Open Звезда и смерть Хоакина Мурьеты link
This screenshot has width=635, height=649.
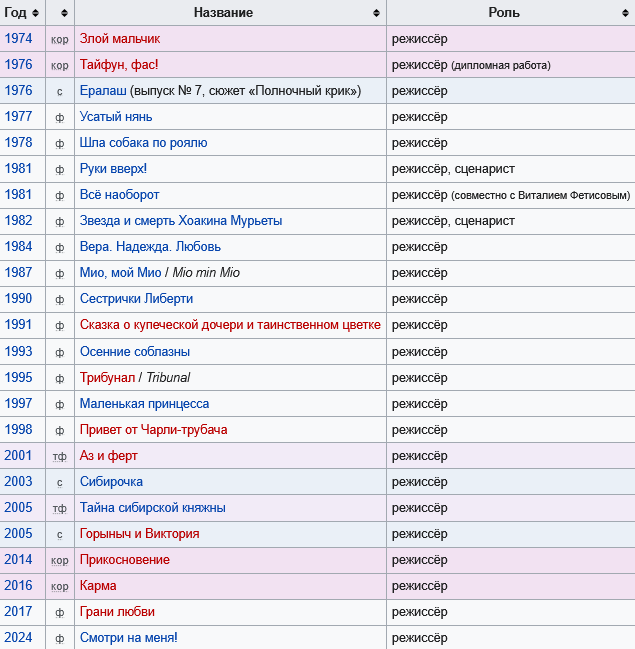(181, 221)
